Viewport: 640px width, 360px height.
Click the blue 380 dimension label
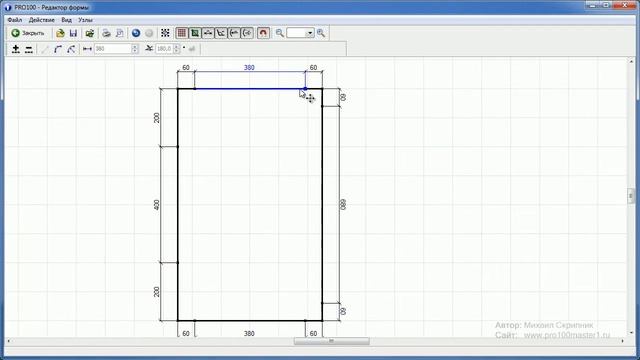coord(249,68)
